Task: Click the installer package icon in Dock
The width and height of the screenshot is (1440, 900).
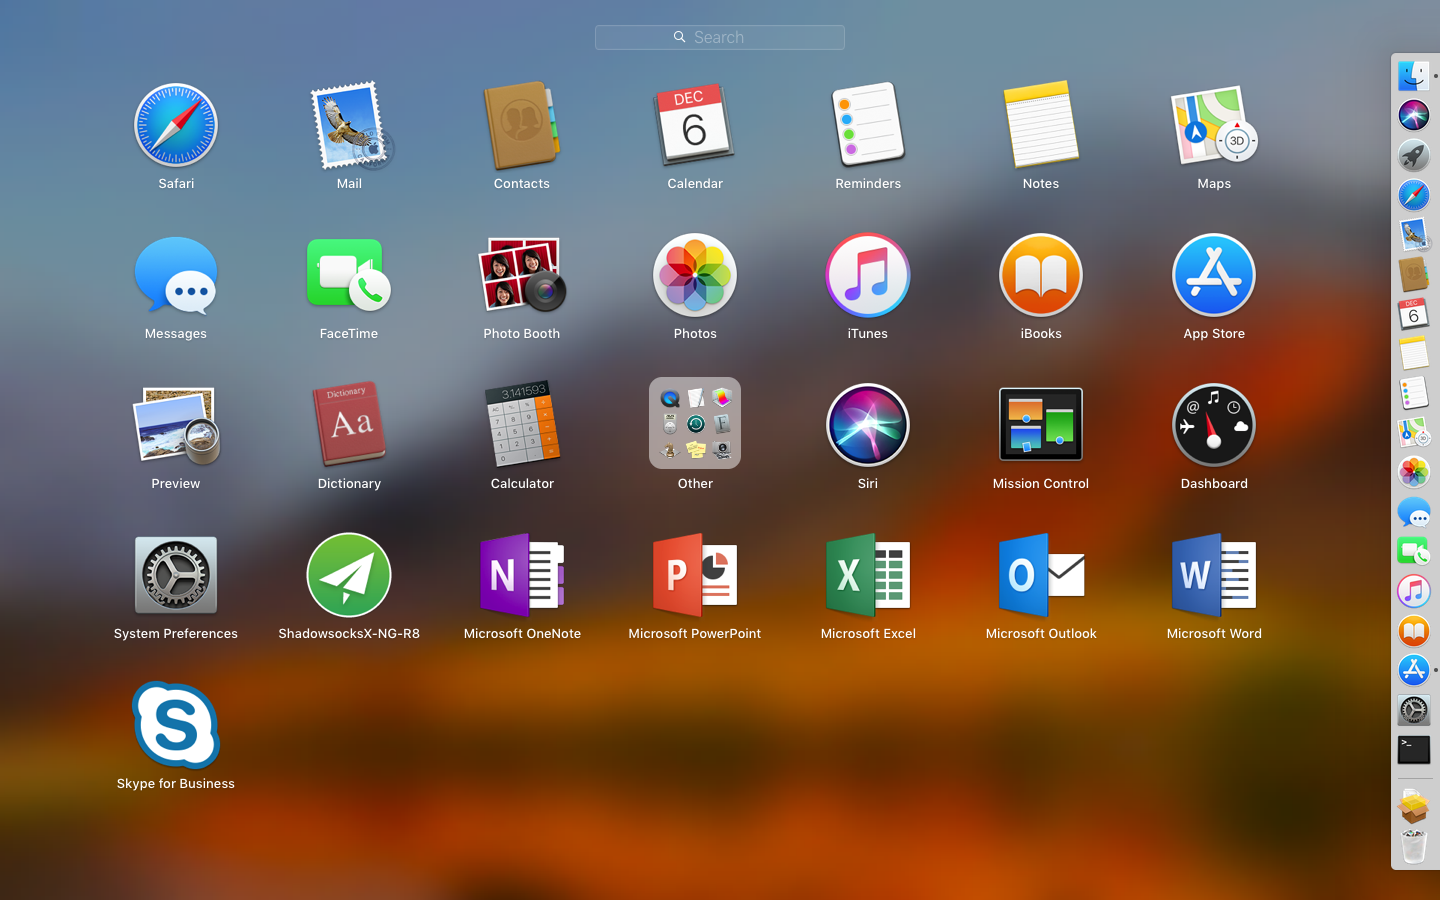Action: point(1414,806)
